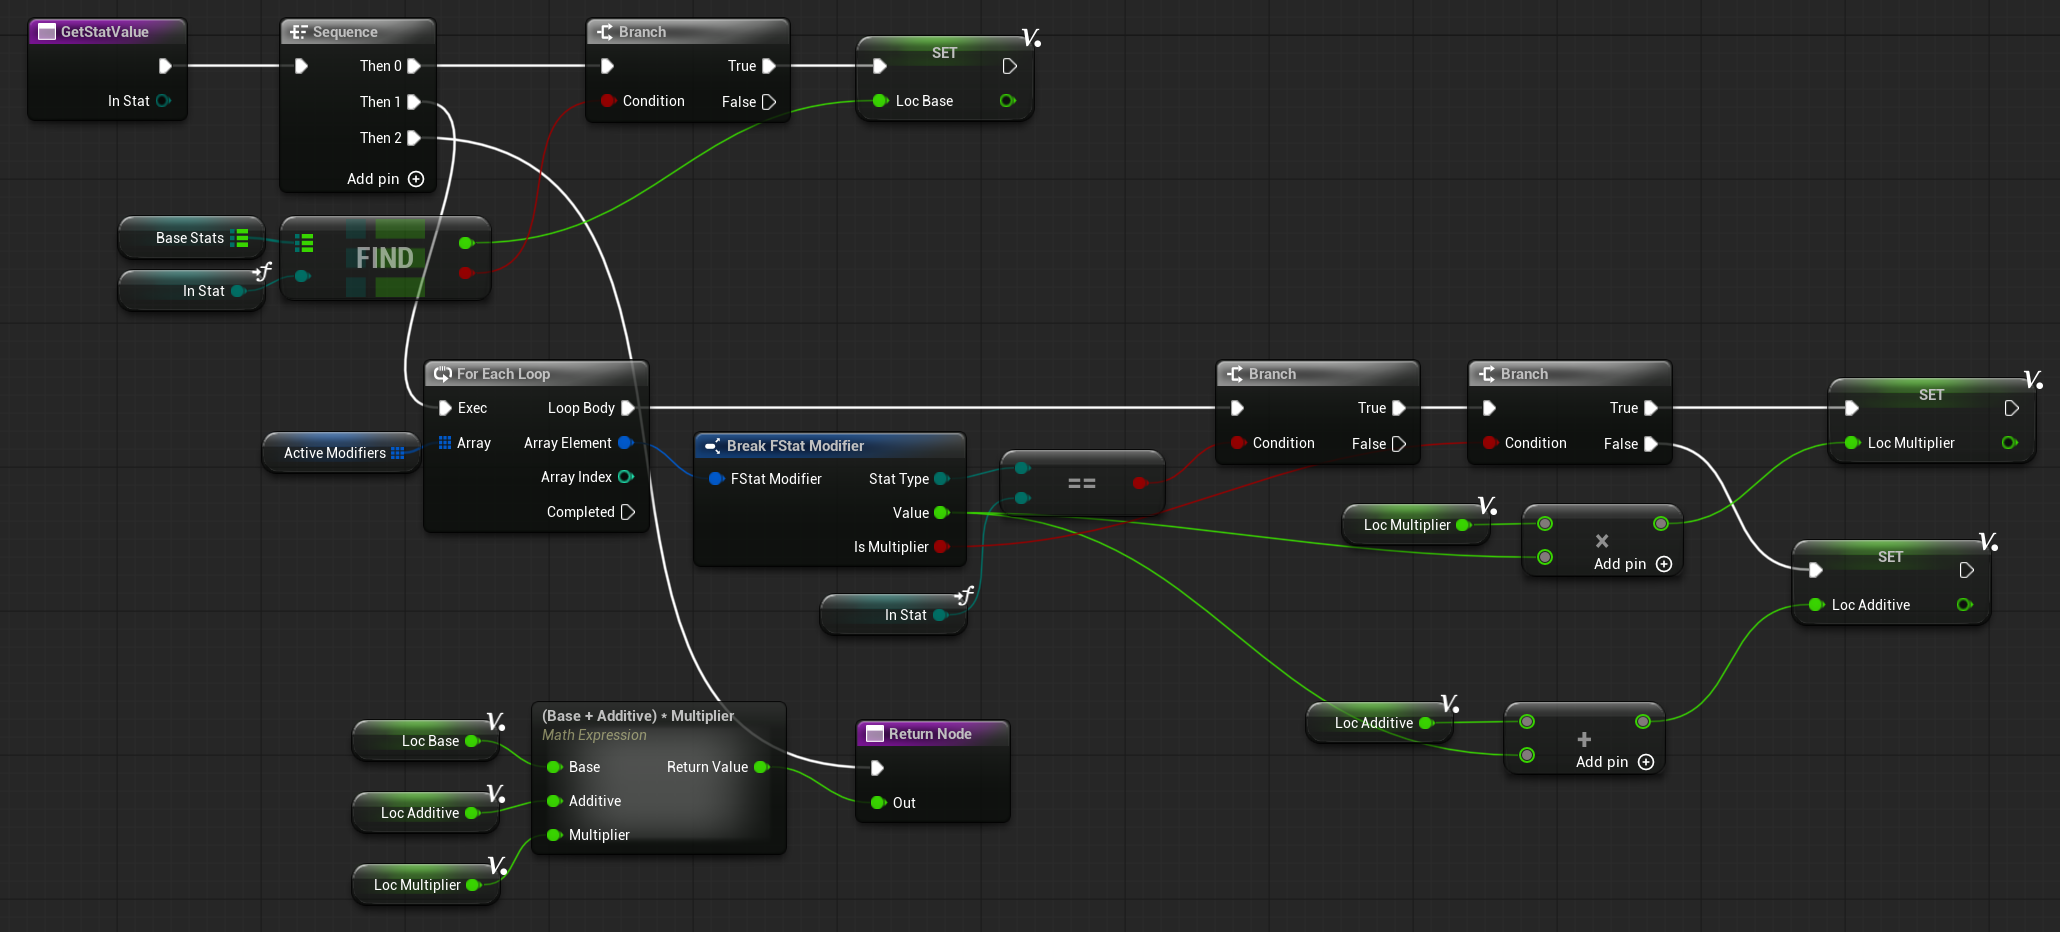Click the boolean output pin of FIND node

[x=465, y=273]
